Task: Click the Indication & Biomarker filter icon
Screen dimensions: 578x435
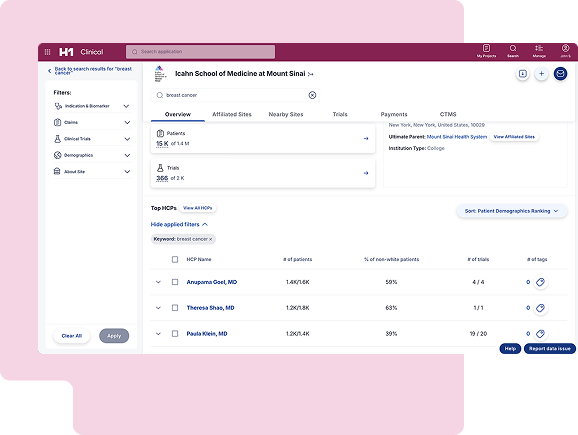Action: coord(58,106)
